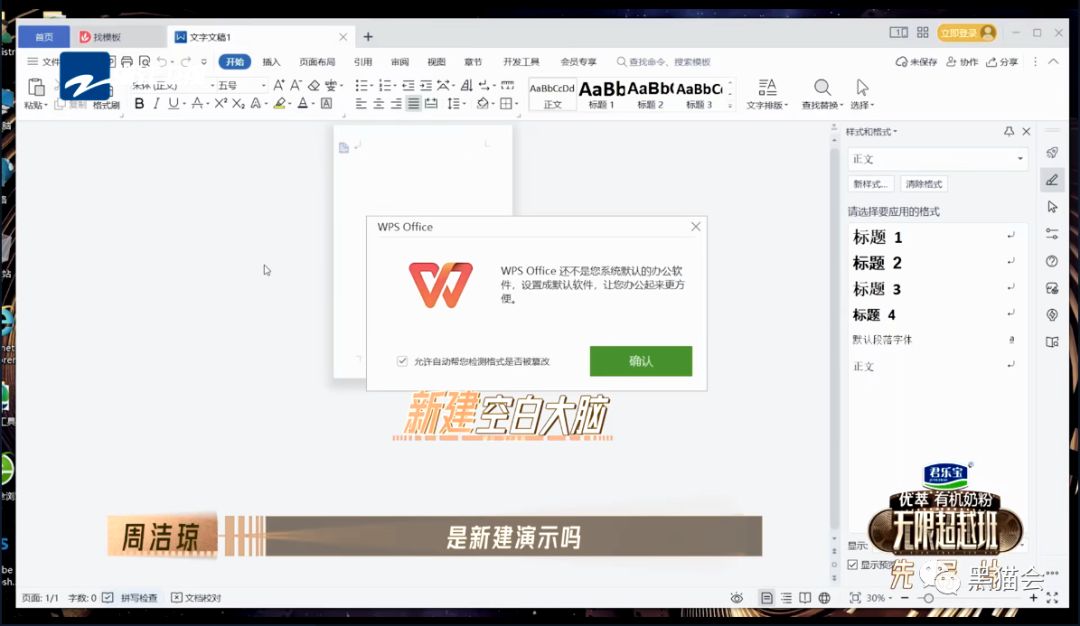Toggle document proofreading in status bar
1080x626 pixels.
(196, 598)
